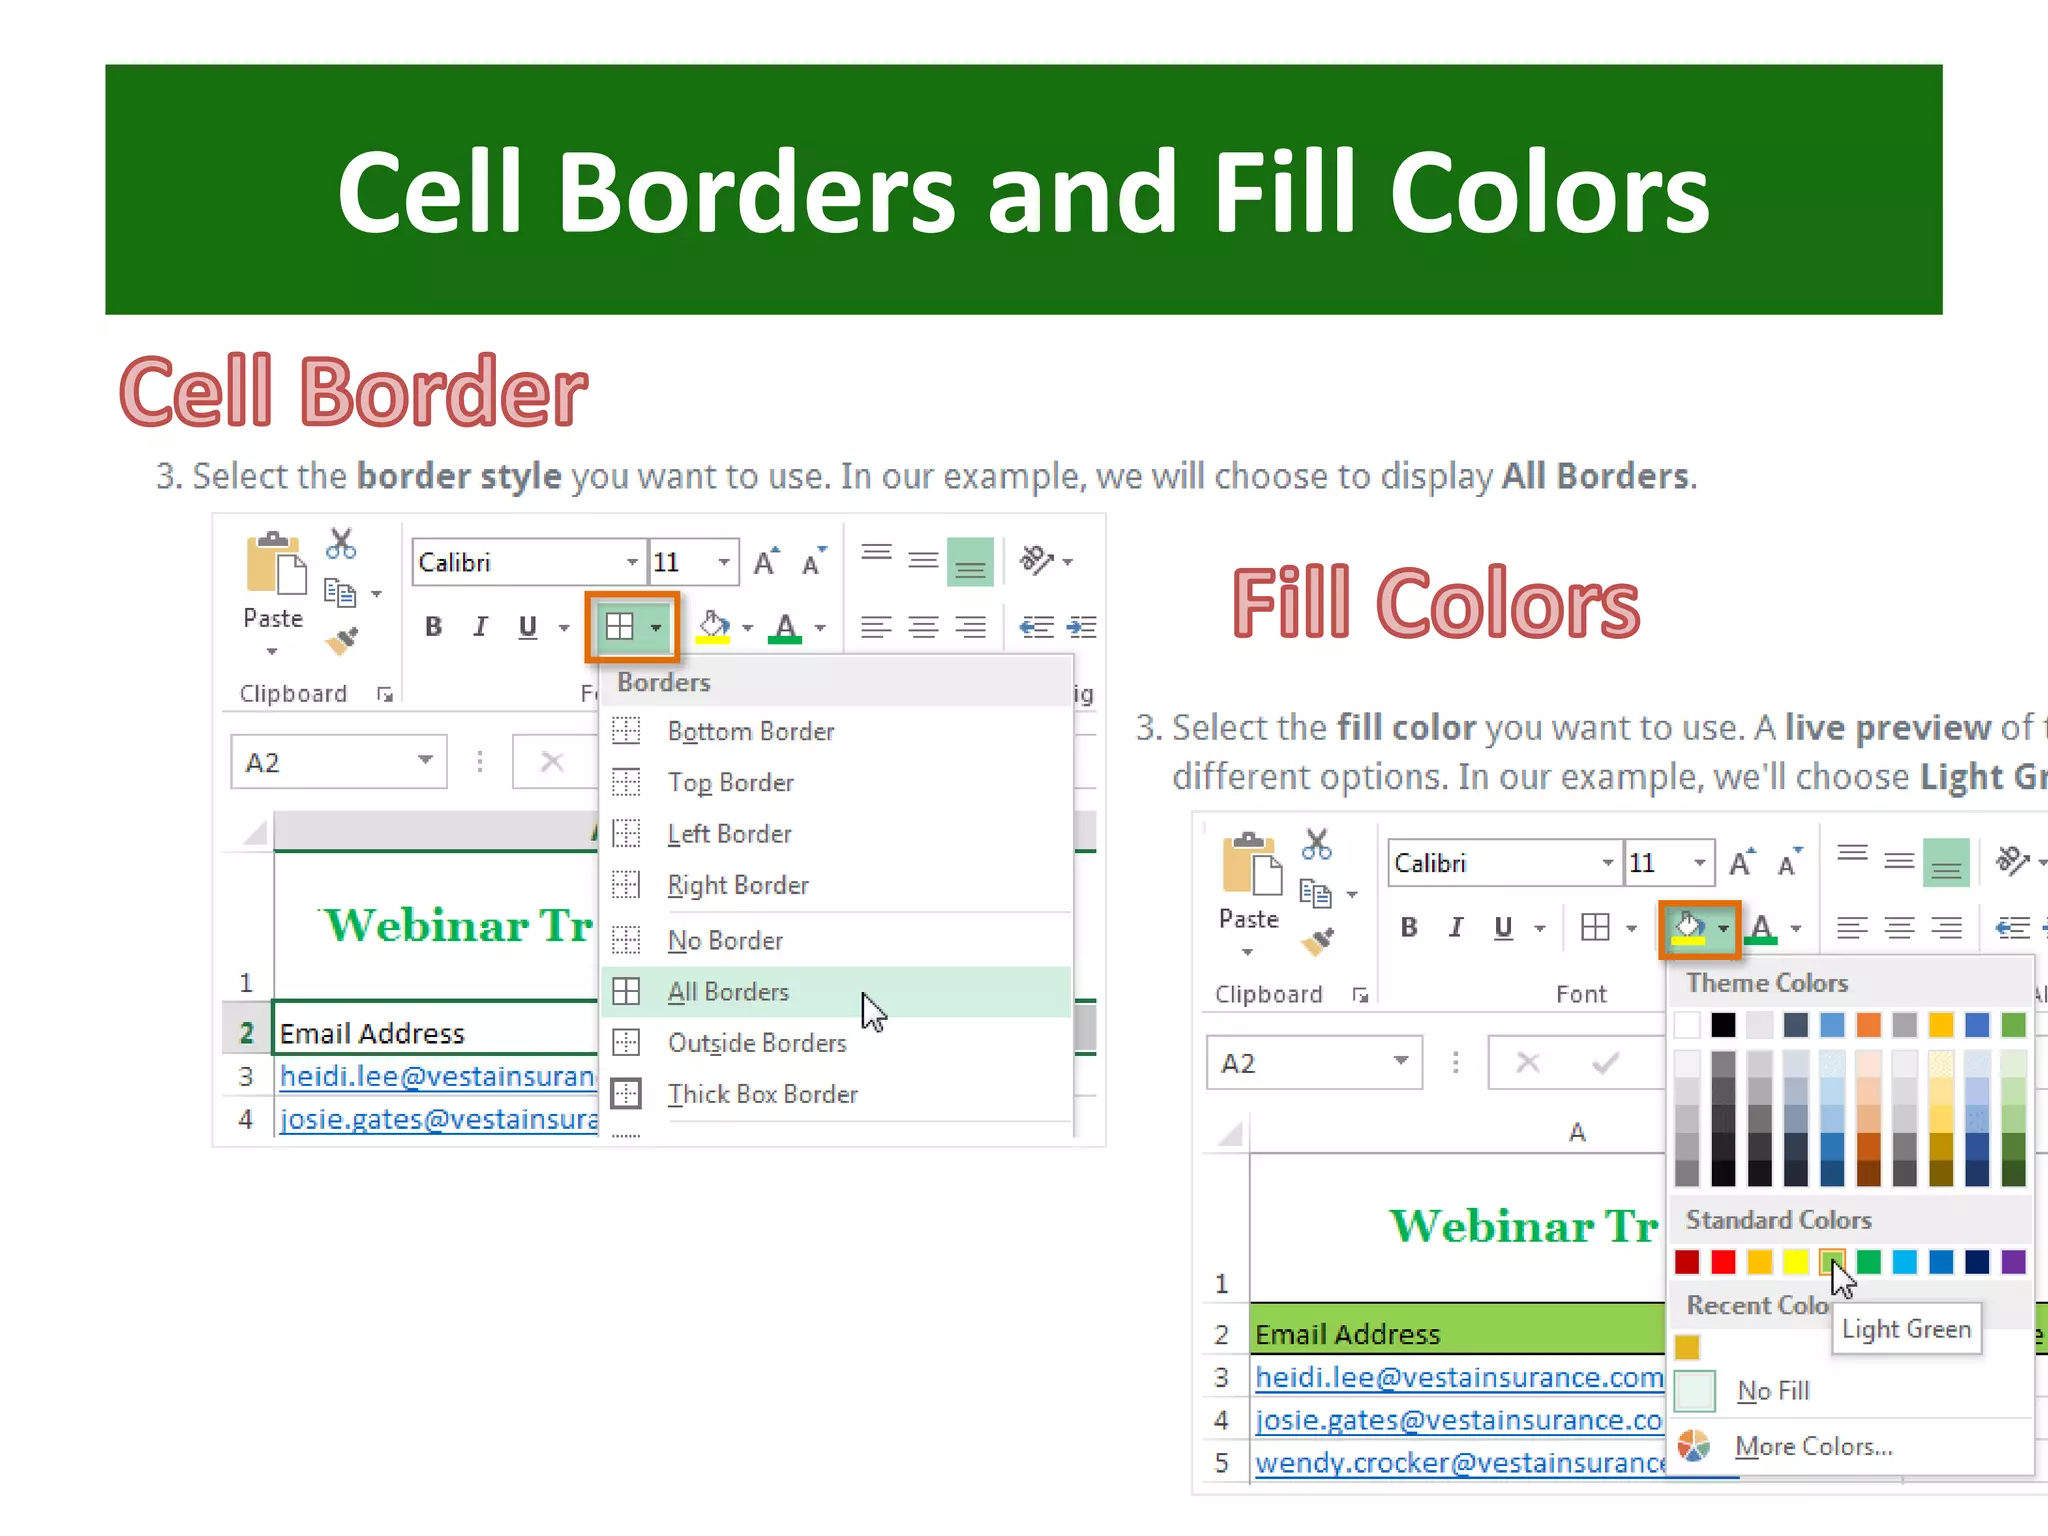Click Paste icon in left ribbon

coord(274,565)
